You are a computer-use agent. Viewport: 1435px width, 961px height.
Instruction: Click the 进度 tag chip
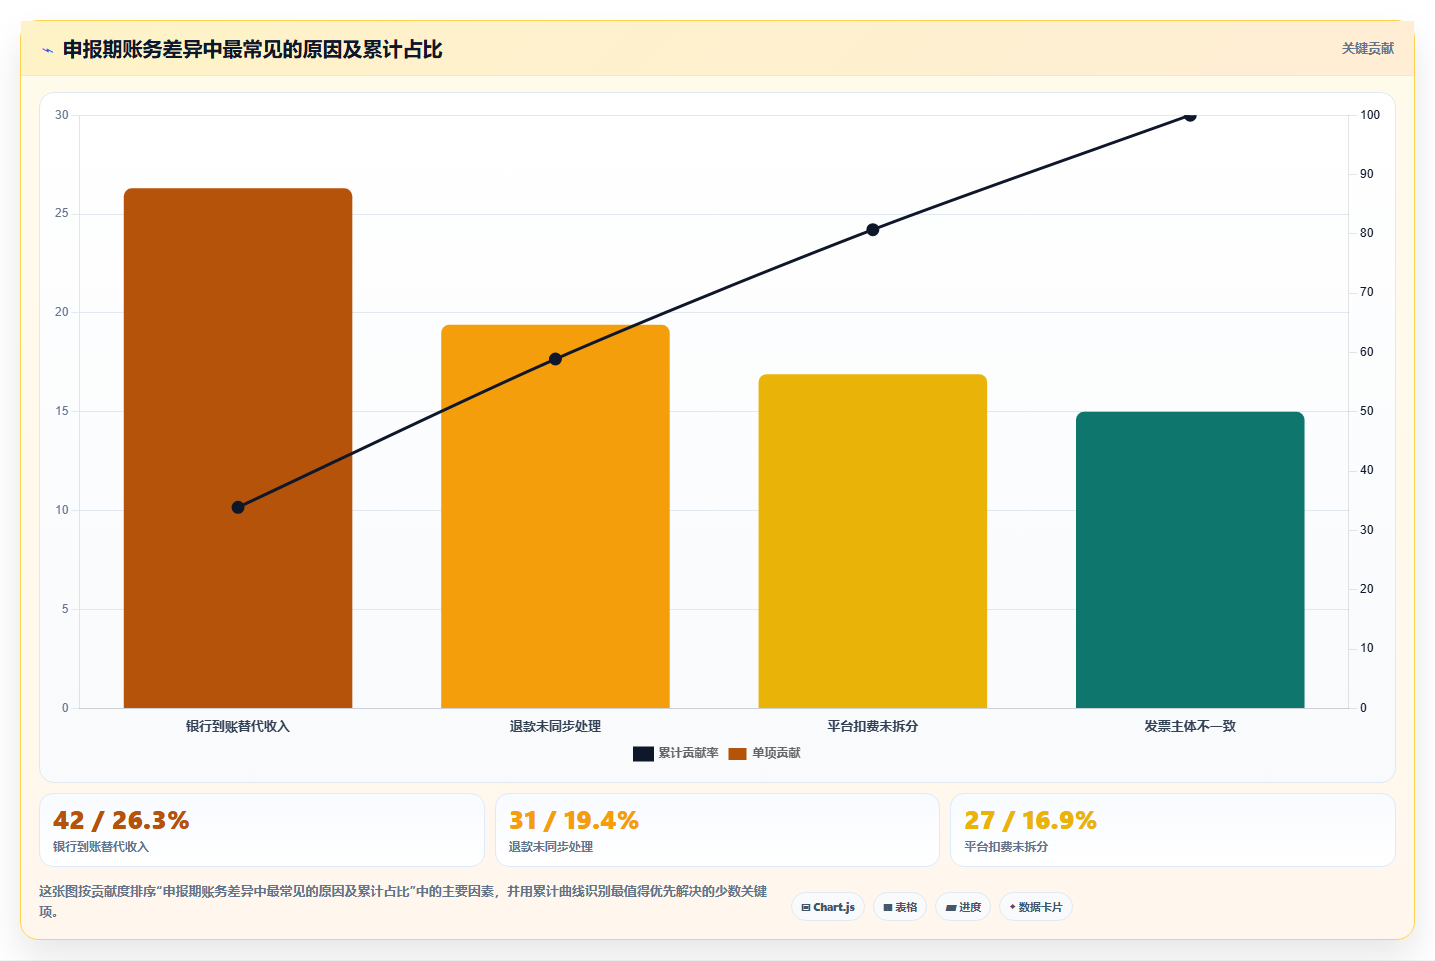[x=963, y=907]
